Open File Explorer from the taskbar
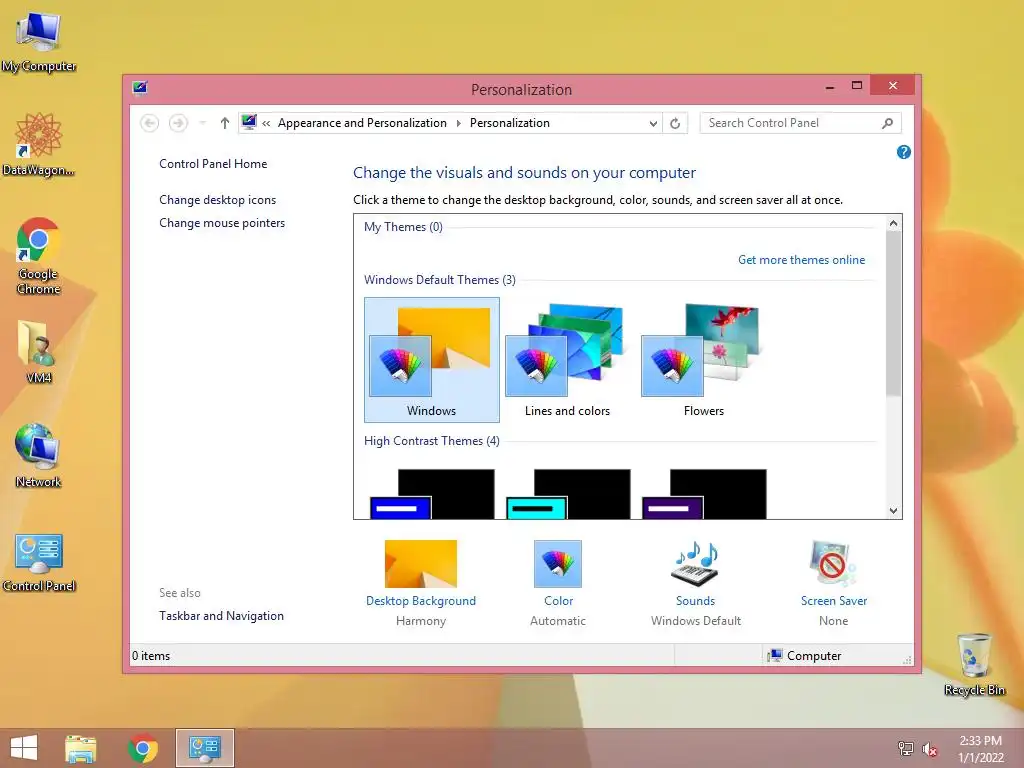This screenshot has width=1024, height=768. (81, 748)
